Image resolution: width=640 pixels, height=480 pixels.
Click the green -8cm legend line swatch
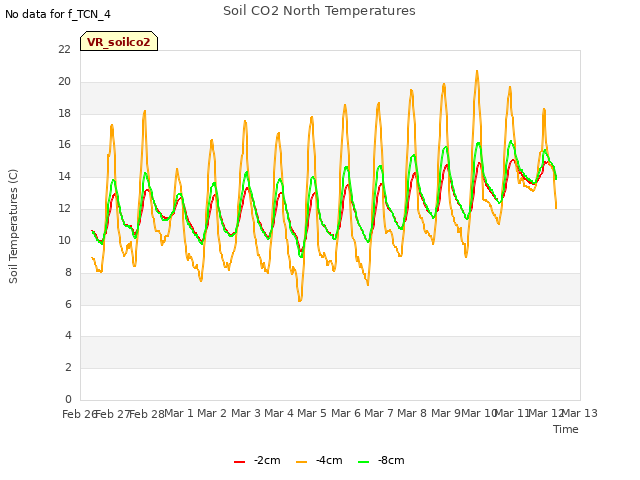[x=363, y=462]
